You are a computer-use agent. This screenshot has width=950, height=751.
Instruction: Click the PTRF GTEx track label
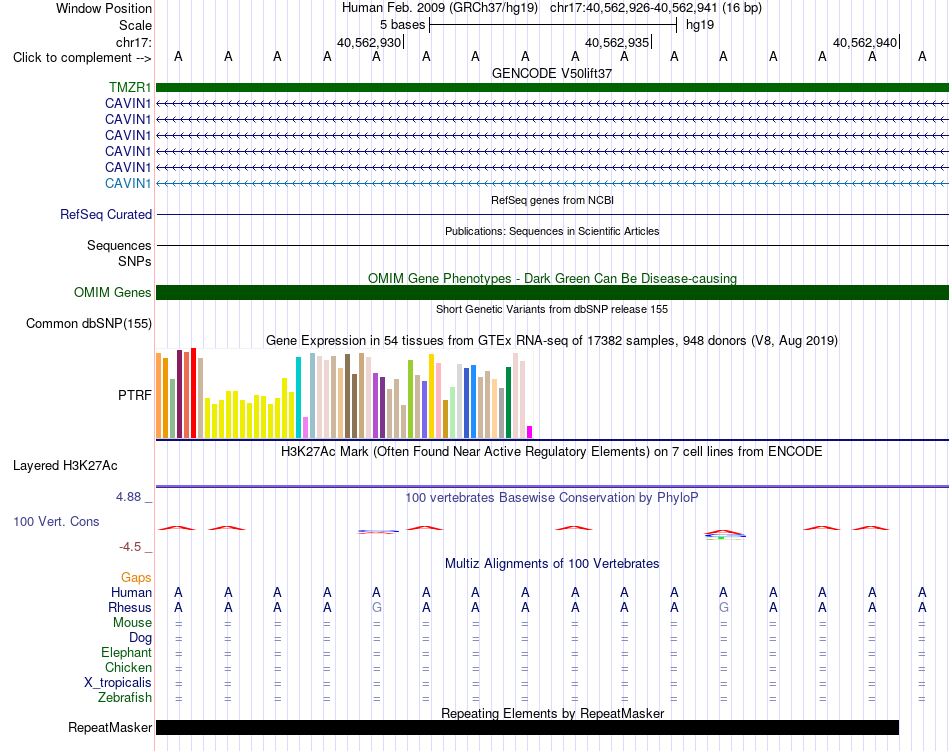pos(135,395)
